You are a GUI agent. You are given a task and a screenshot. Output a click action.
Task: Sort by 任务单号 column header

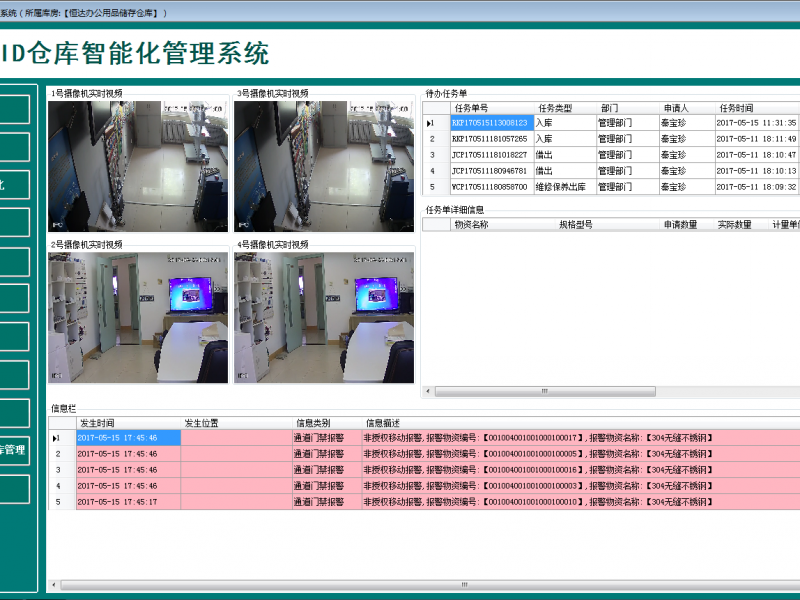coord(471,108)
